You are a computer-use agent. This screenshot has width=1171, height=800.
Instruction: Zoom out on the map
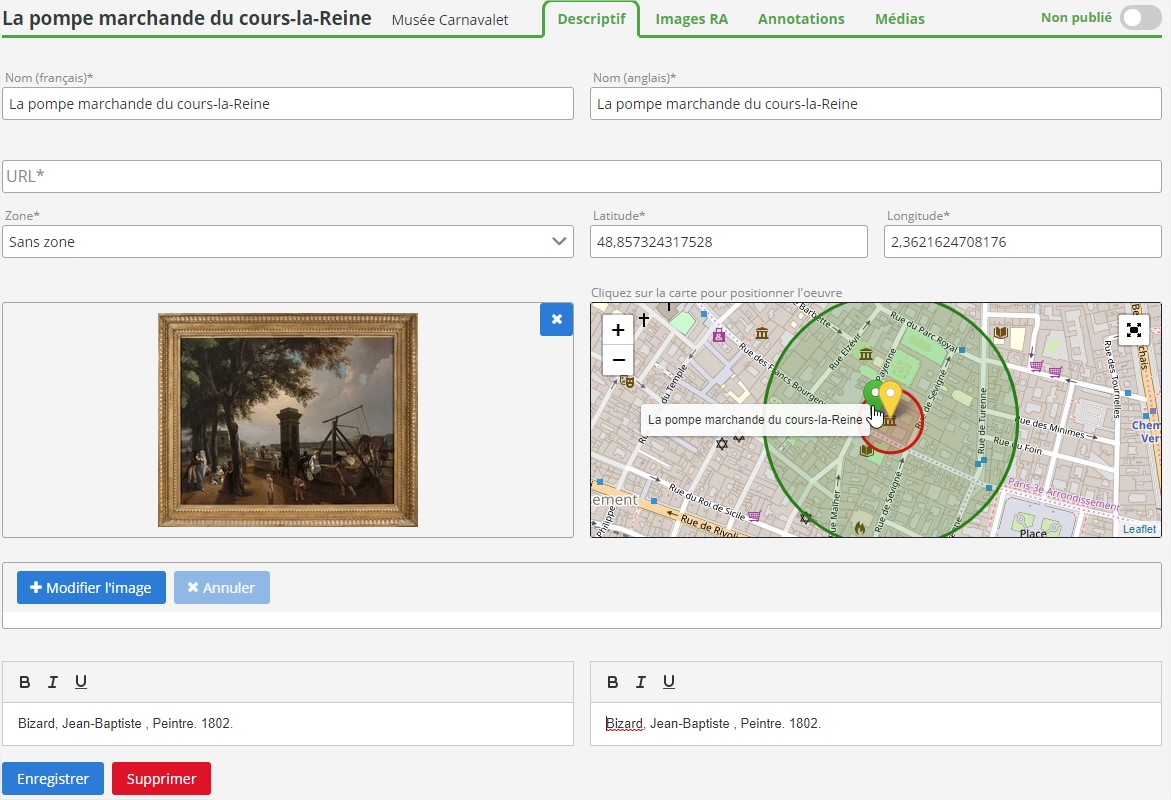[618, 360]
